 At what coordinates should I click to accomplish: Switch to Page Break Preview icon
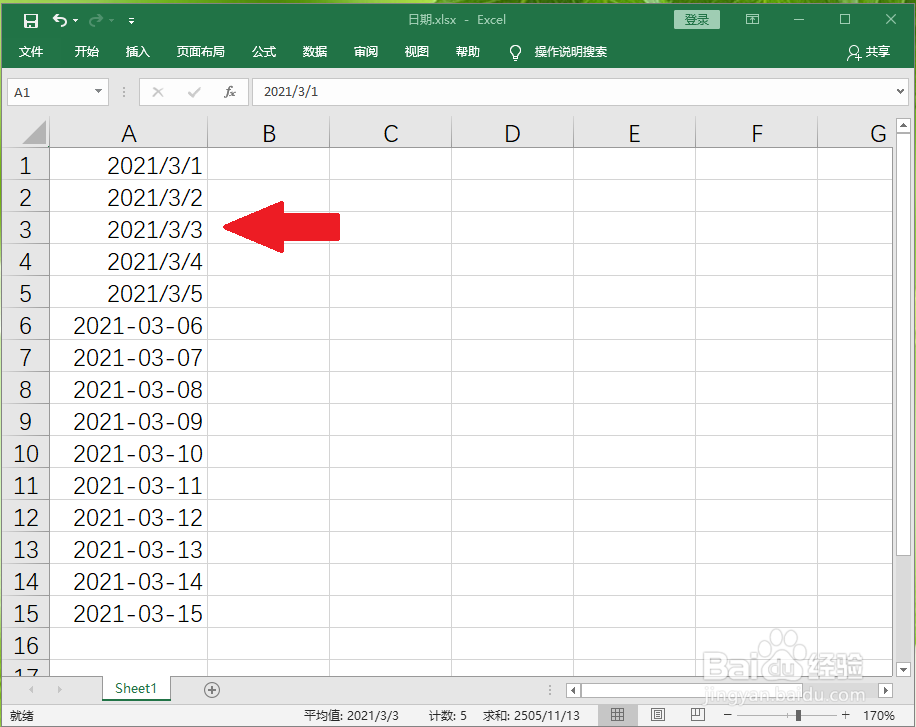(698, 714)
